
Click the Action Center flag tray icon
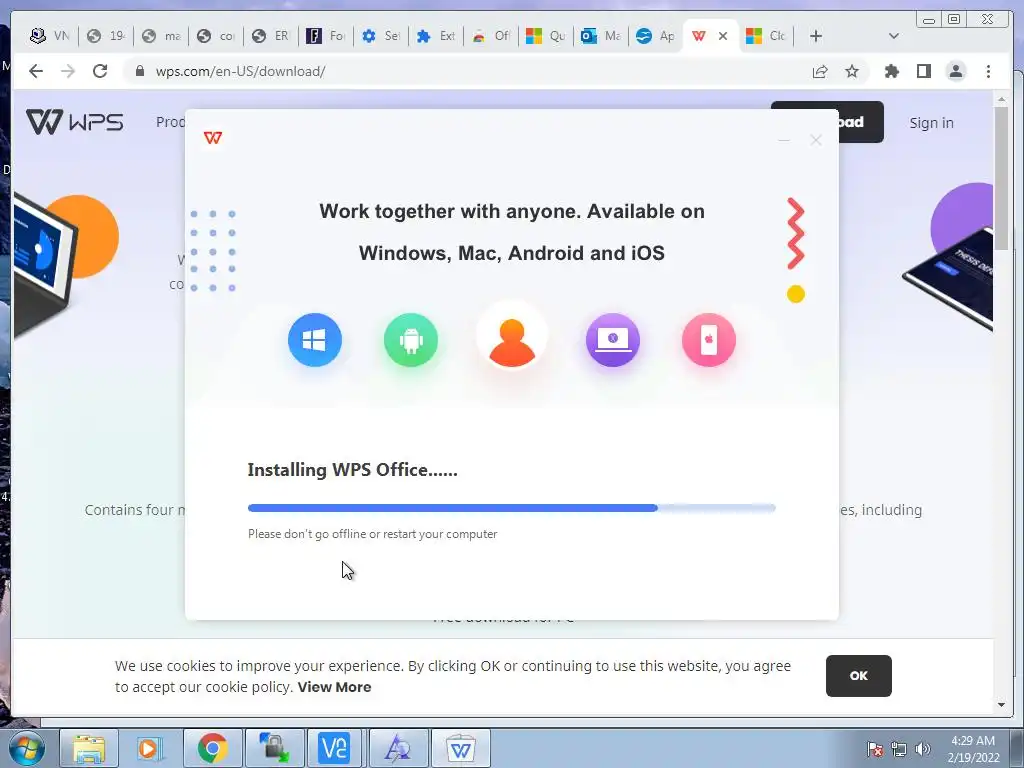875,748
